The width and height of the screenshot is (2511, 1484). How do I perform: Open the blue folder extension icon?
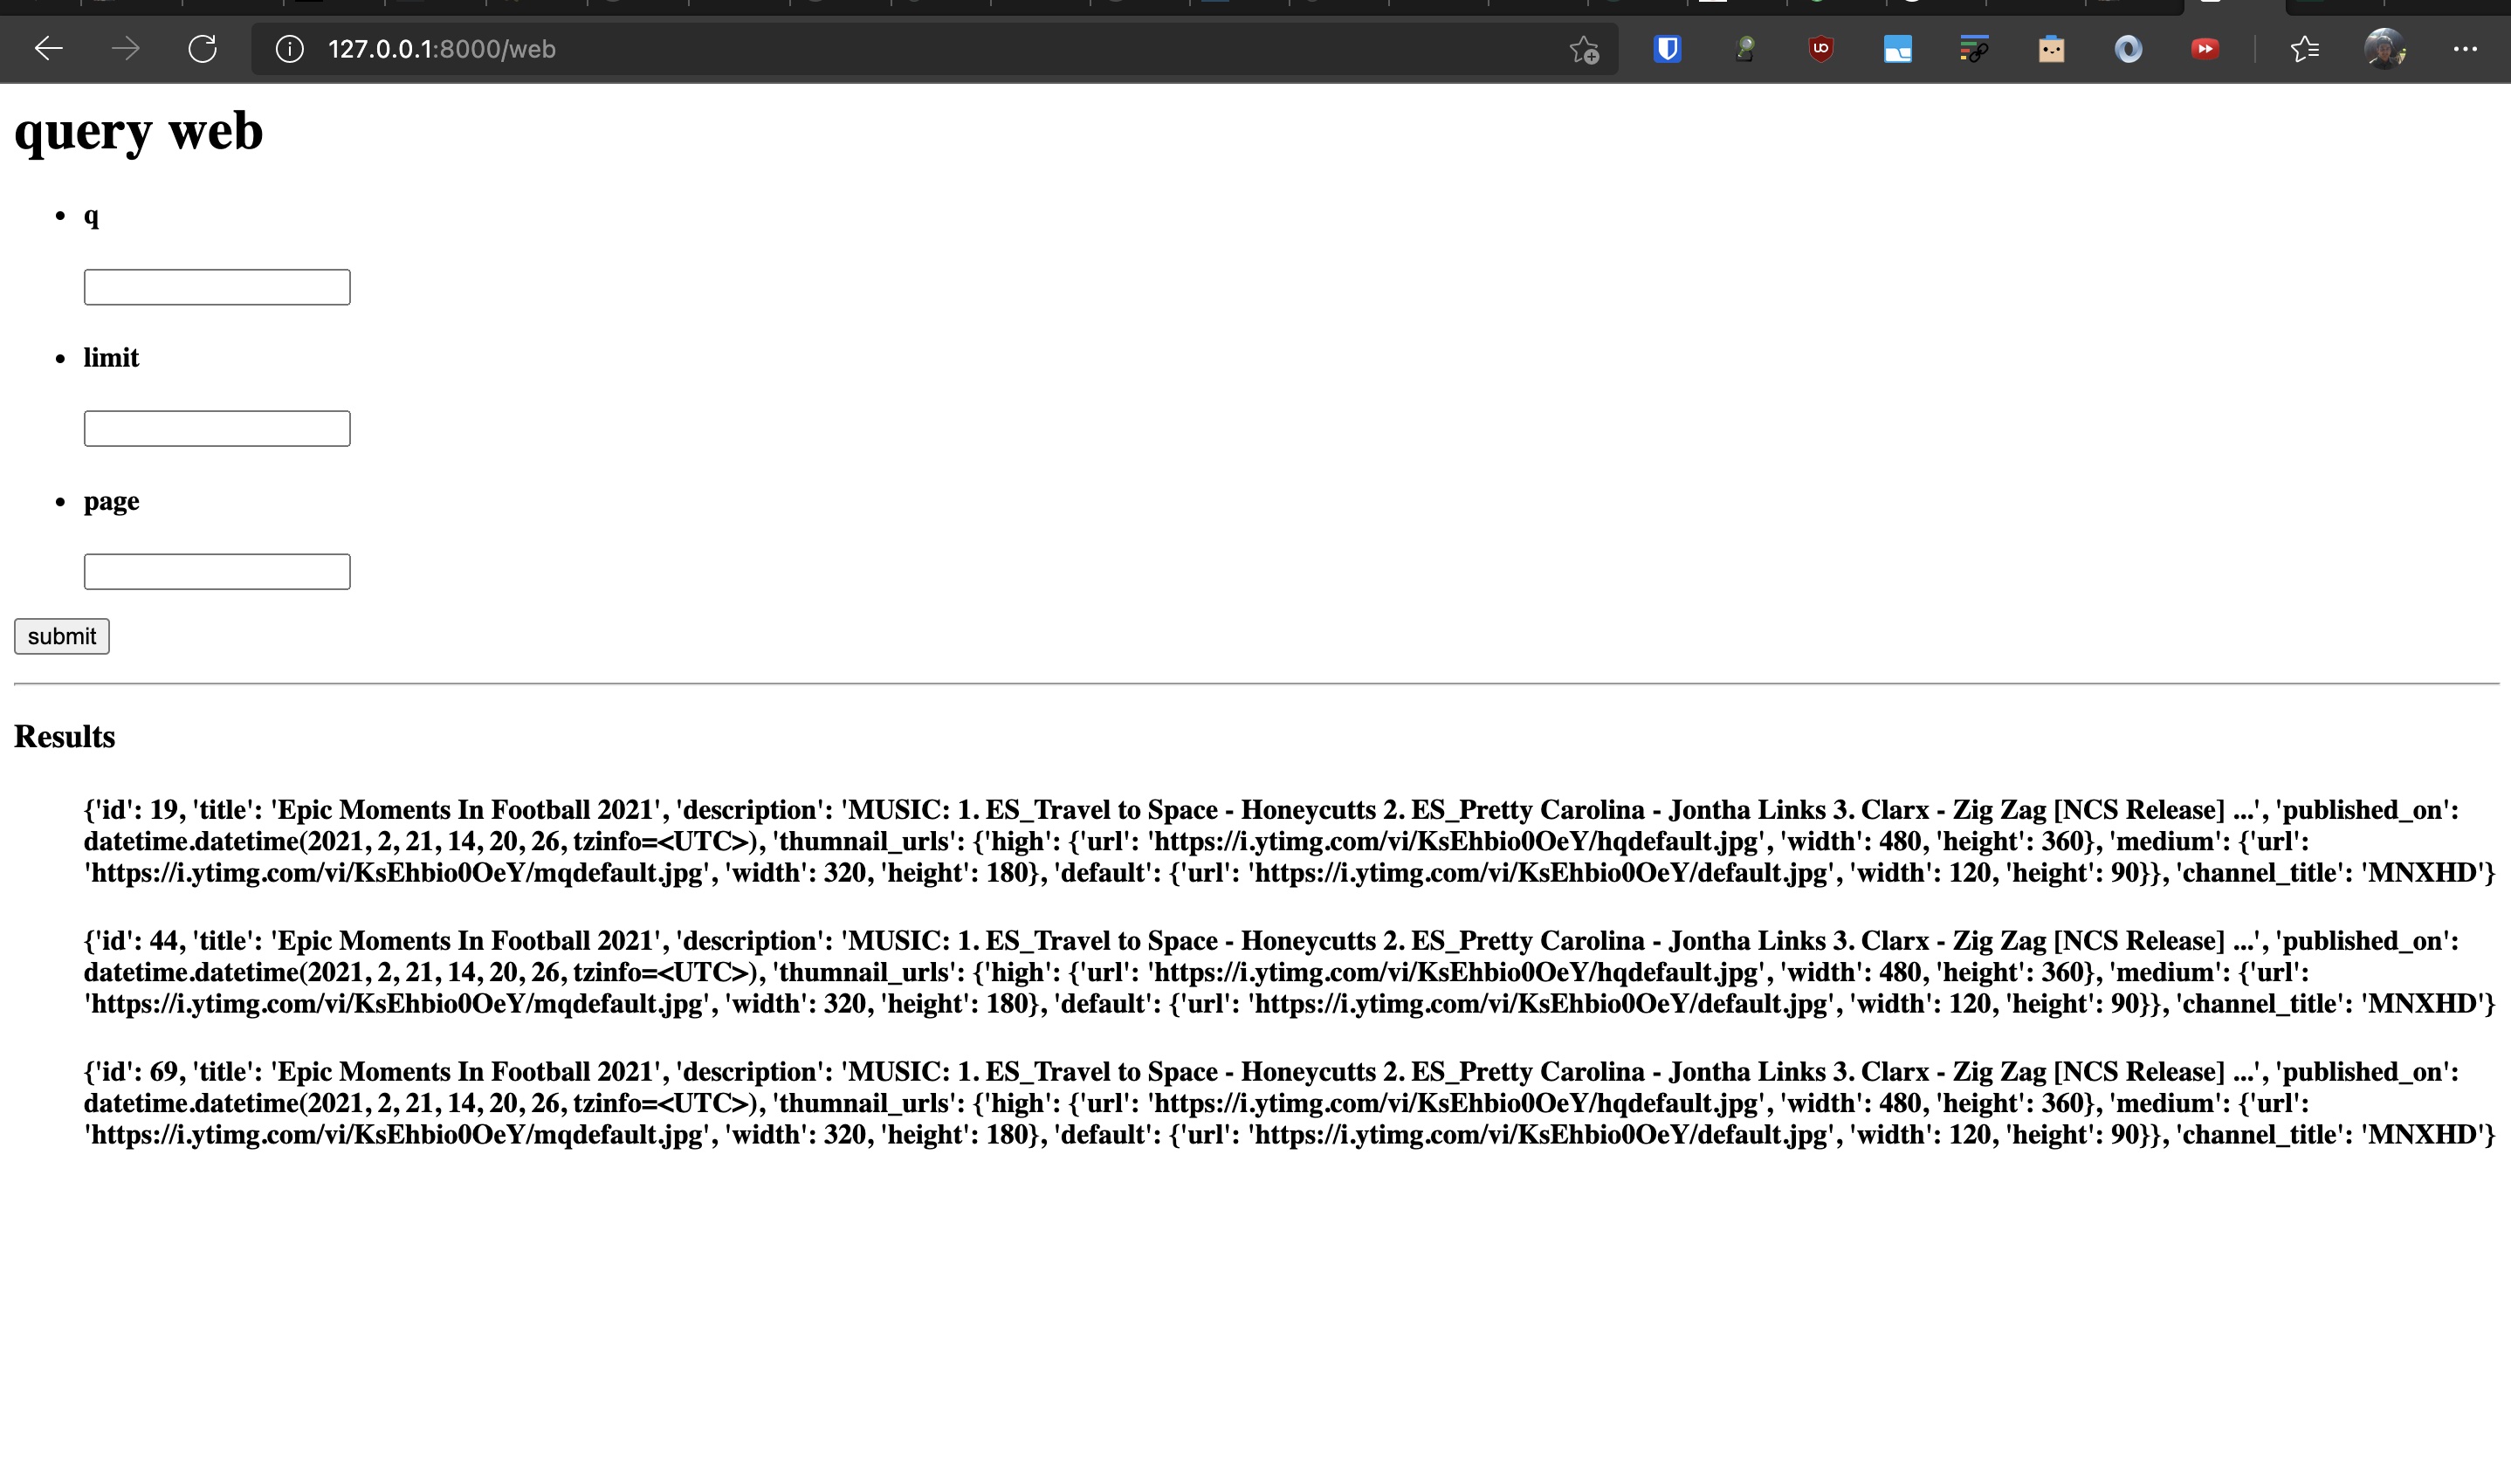1897,49
